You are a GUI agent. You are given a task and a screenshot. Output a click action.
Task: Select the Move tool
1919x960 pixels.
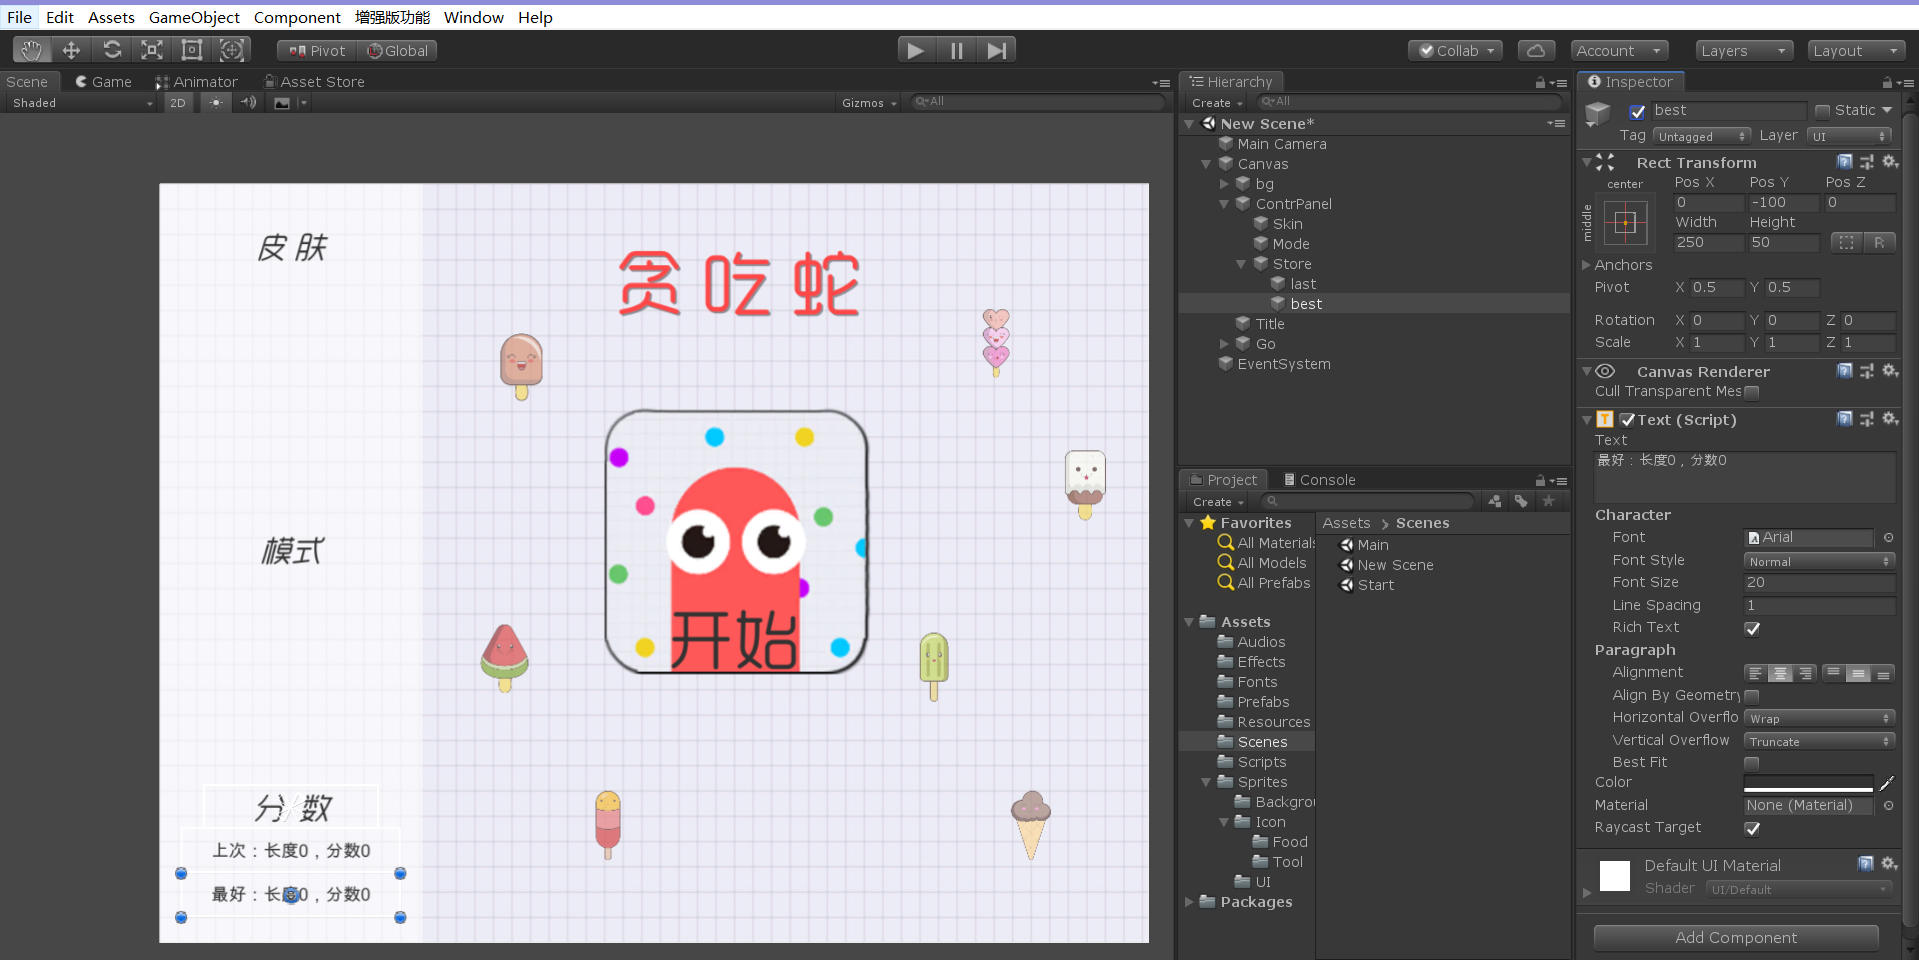(71, 50)
